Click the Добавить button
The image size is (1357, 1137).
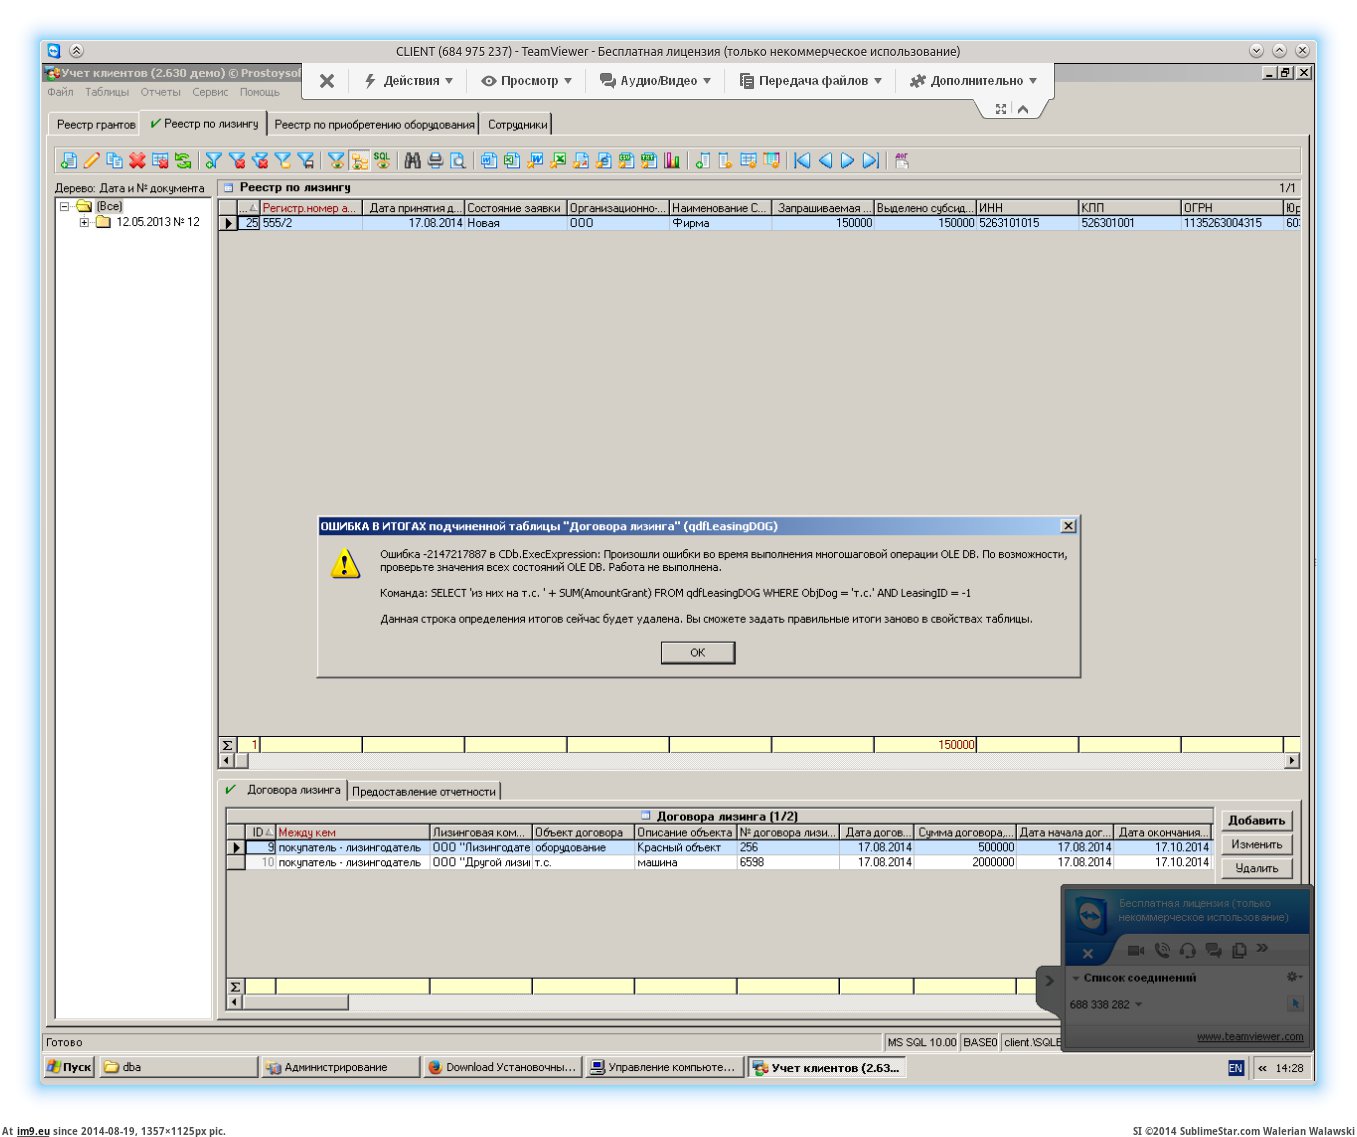click(x=1256, y=820)
